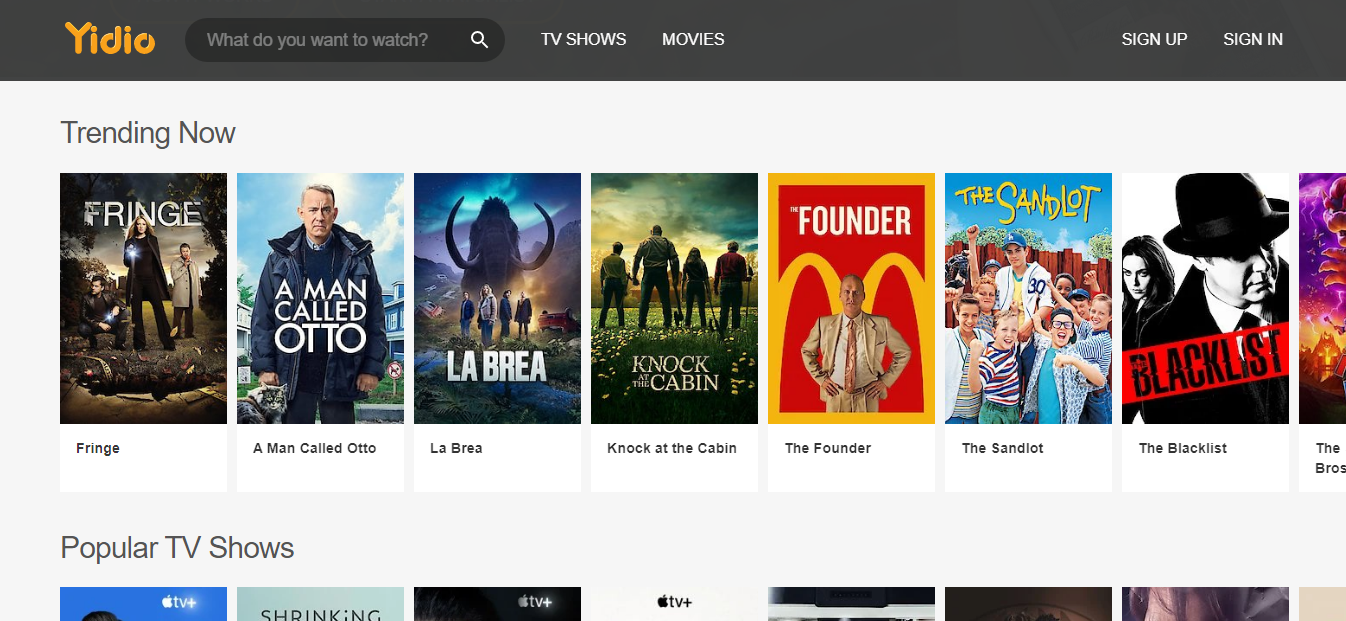Click the Trending Now heading

click(x=148, y=132)
